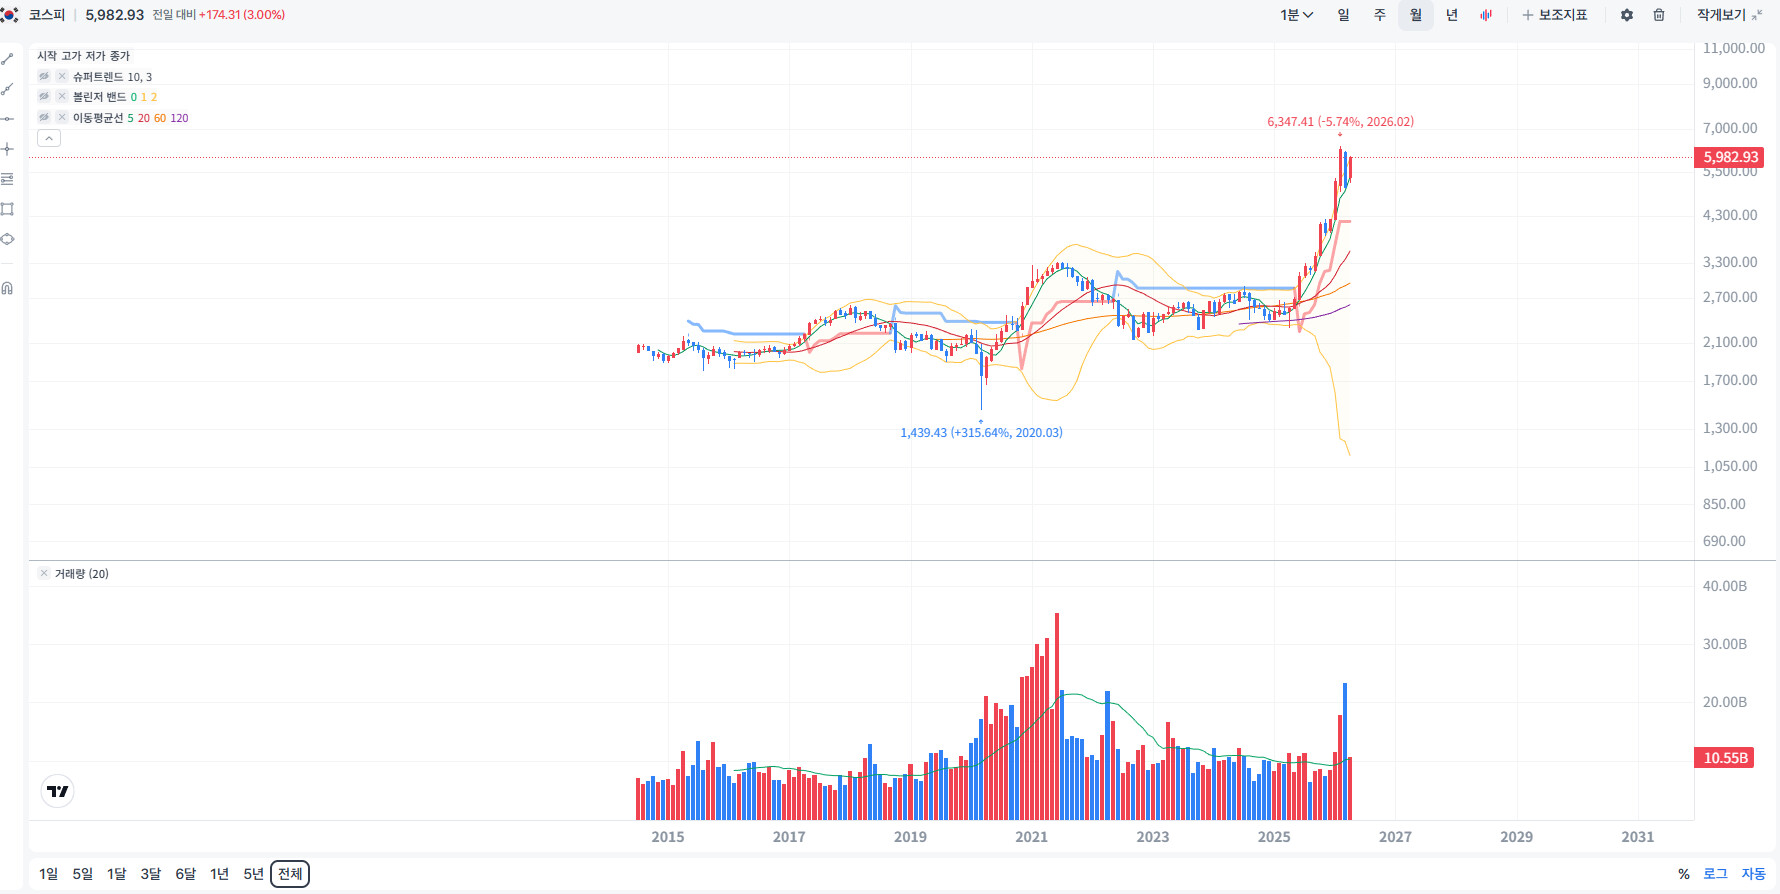The image size is (1780, 894).
Task: Click the TradingView logo badge
Action: point(58,791)
